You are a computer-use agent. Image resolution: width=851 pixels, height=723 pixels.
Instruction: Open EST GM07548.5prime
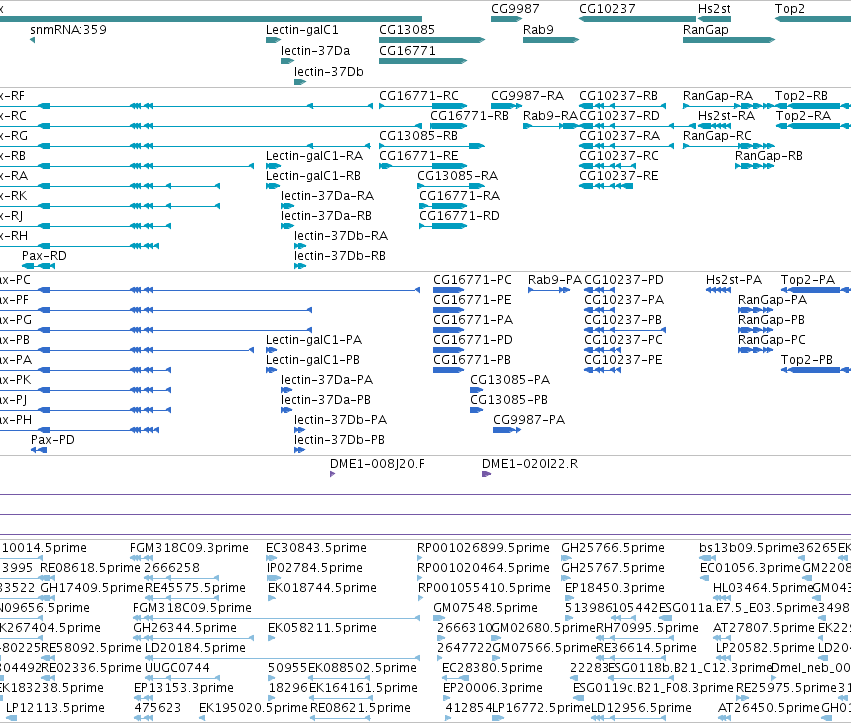click(441, 618)
